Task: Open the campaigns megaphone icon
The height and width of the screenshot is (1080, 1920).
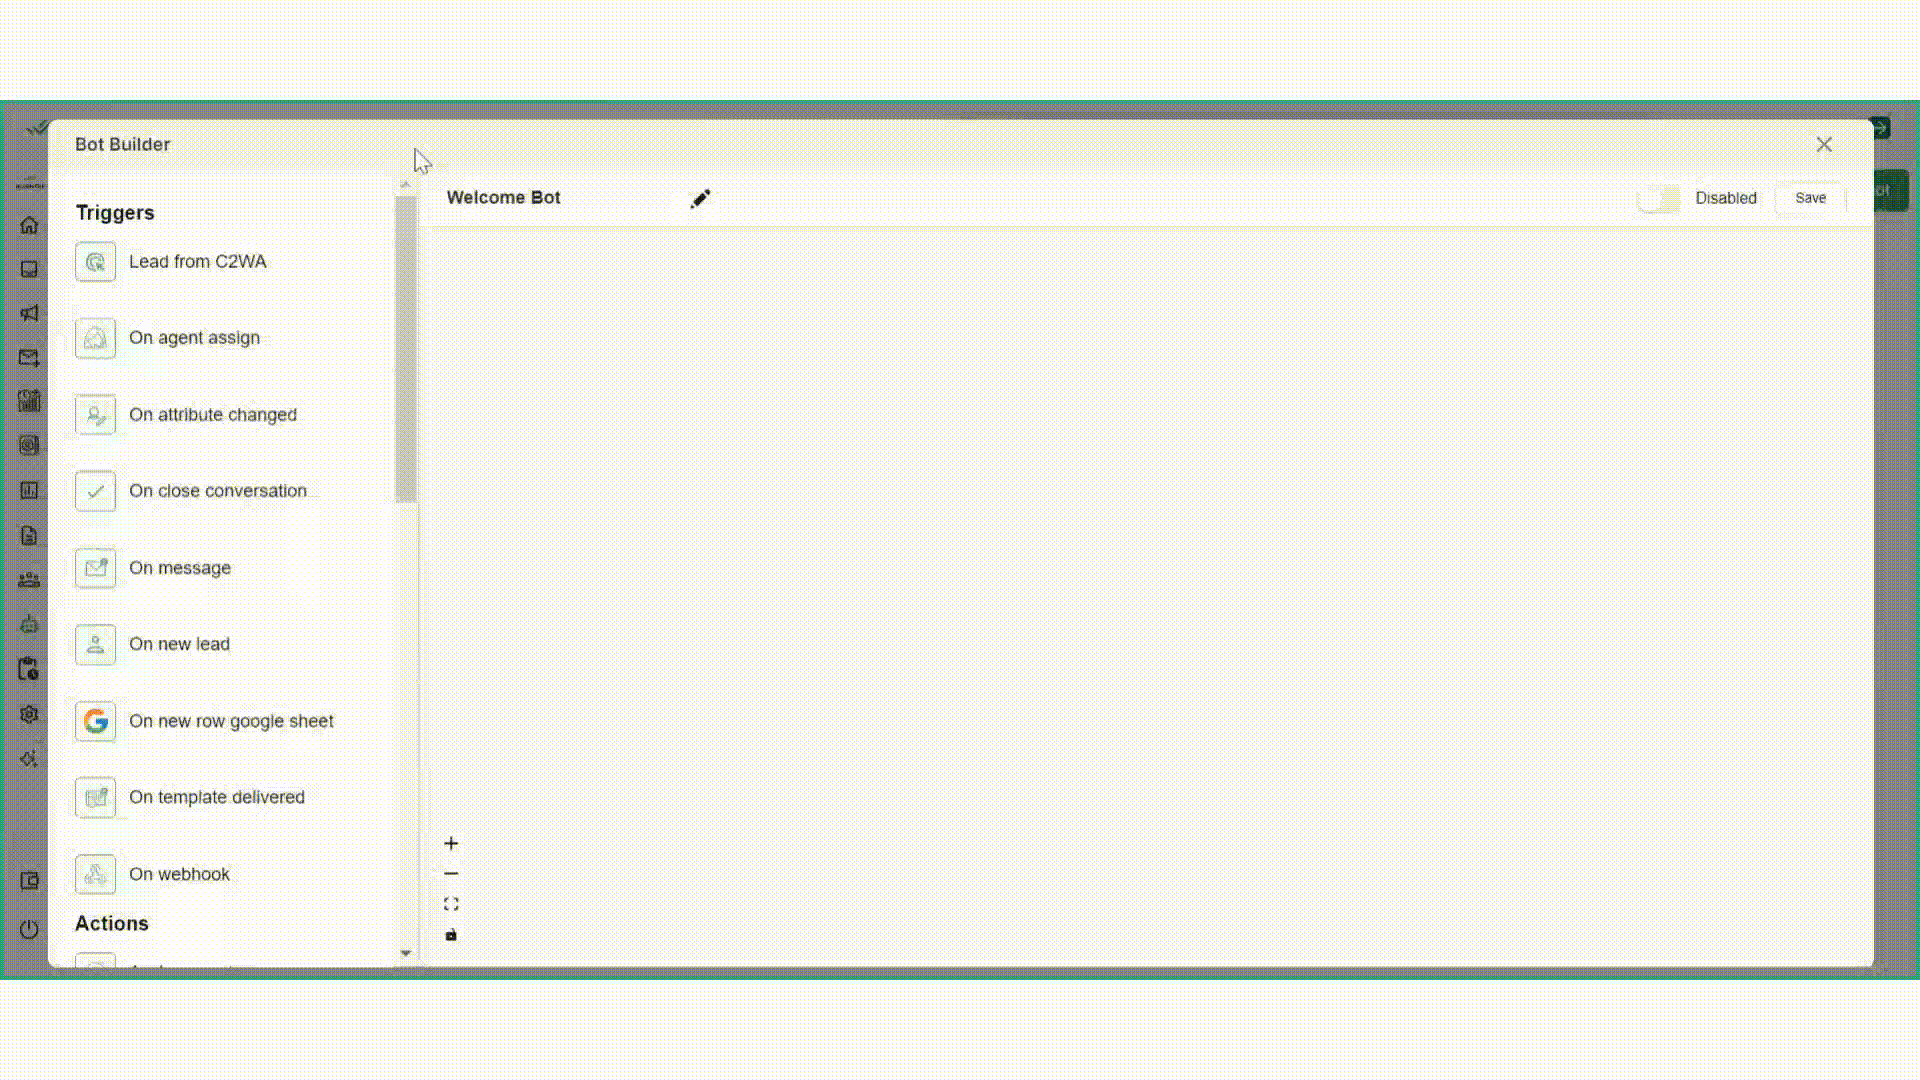Action: 29,313
